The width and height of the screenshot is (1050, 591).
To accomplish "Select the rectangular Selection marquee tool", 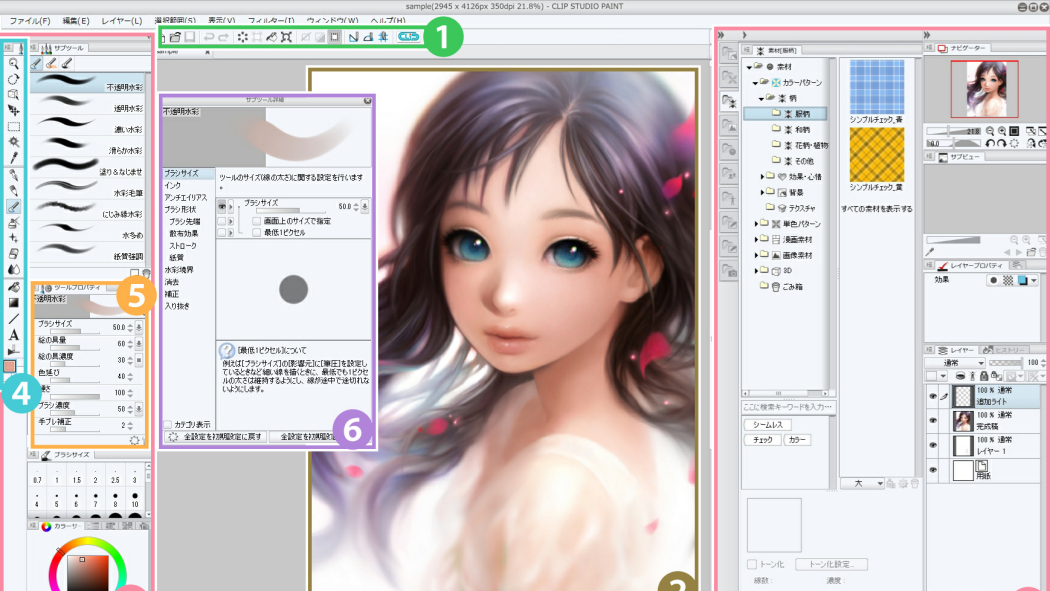I will click(x=13, y=126).
